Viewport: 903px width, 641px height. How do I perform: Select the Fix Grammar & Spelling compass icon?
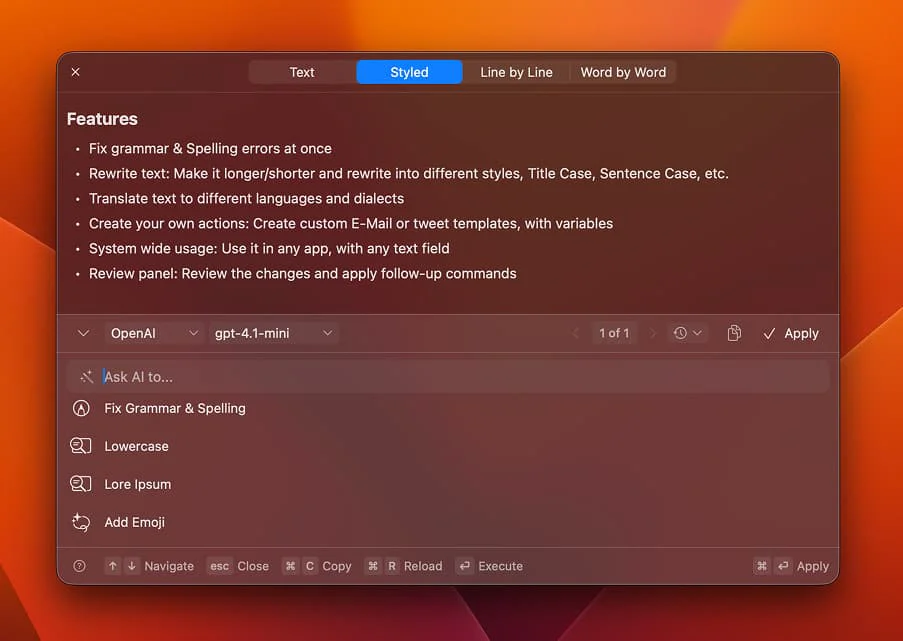click(x=81, y=408)
